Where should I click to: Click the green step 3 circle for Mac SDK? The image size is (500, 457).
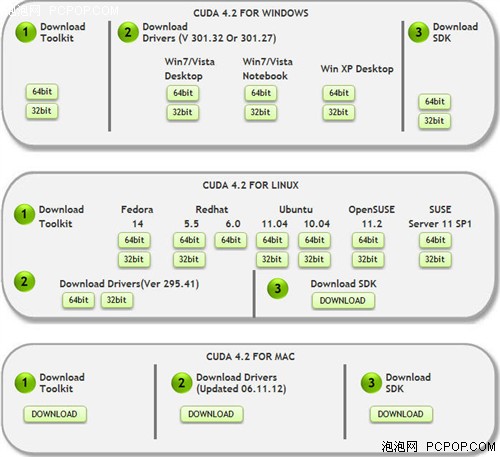pyautogui.click(x=371, y=383)
